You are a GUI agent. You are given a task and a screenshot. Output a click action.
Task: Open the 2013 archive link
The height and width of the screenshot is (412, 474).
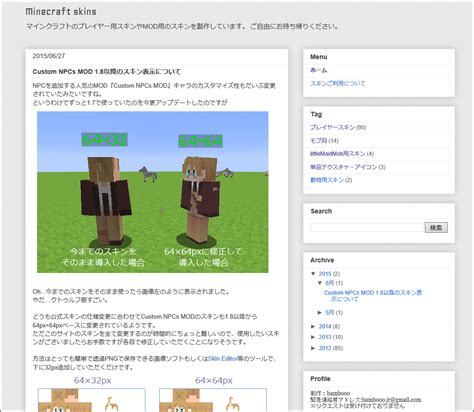(325, 337)
